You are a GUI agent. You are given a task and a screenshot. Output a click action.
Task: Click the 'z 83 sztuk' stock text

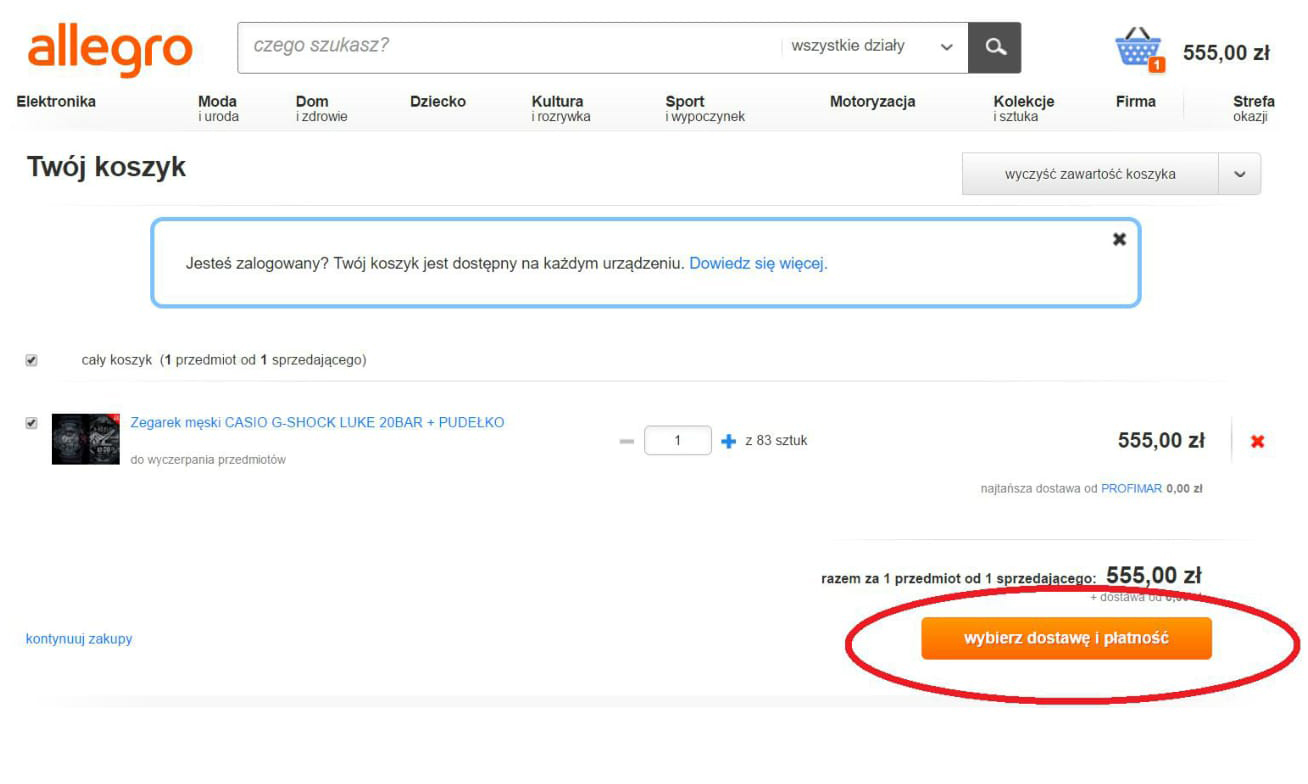coord(776,440)
